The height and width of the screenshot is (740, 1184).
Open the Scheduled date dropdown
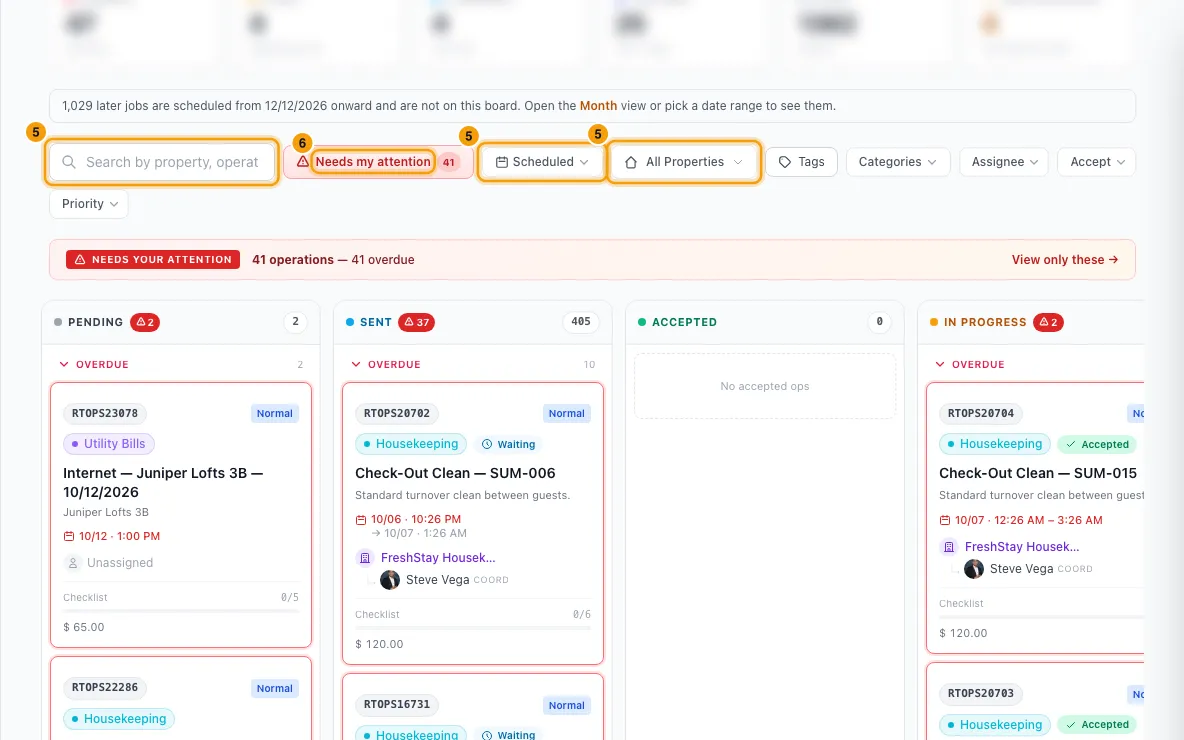(x=541, y=162)
